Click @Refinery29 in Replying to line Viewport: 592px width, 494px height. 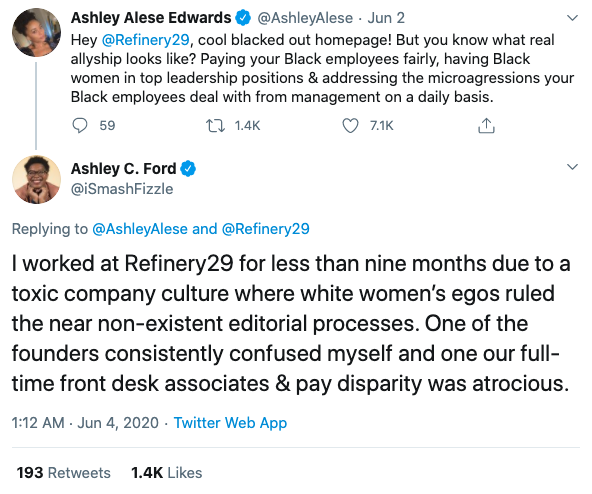point(266,229)
